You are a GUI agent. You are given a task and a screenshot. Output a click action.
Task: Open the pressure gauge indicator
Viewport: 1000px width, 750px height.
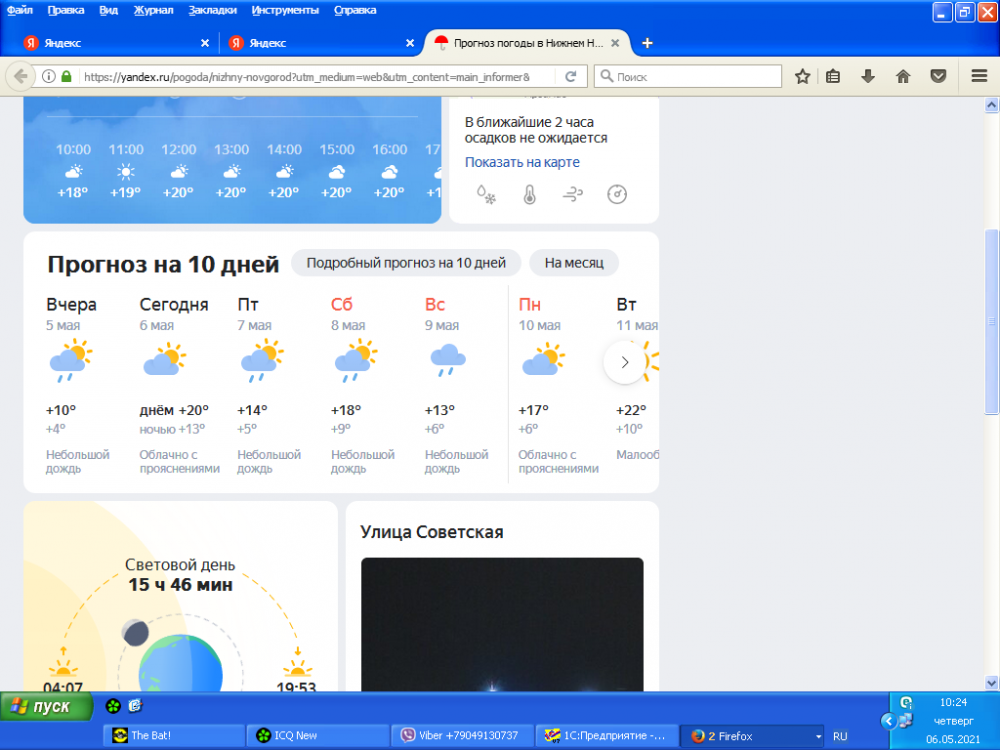pos(616,196)
